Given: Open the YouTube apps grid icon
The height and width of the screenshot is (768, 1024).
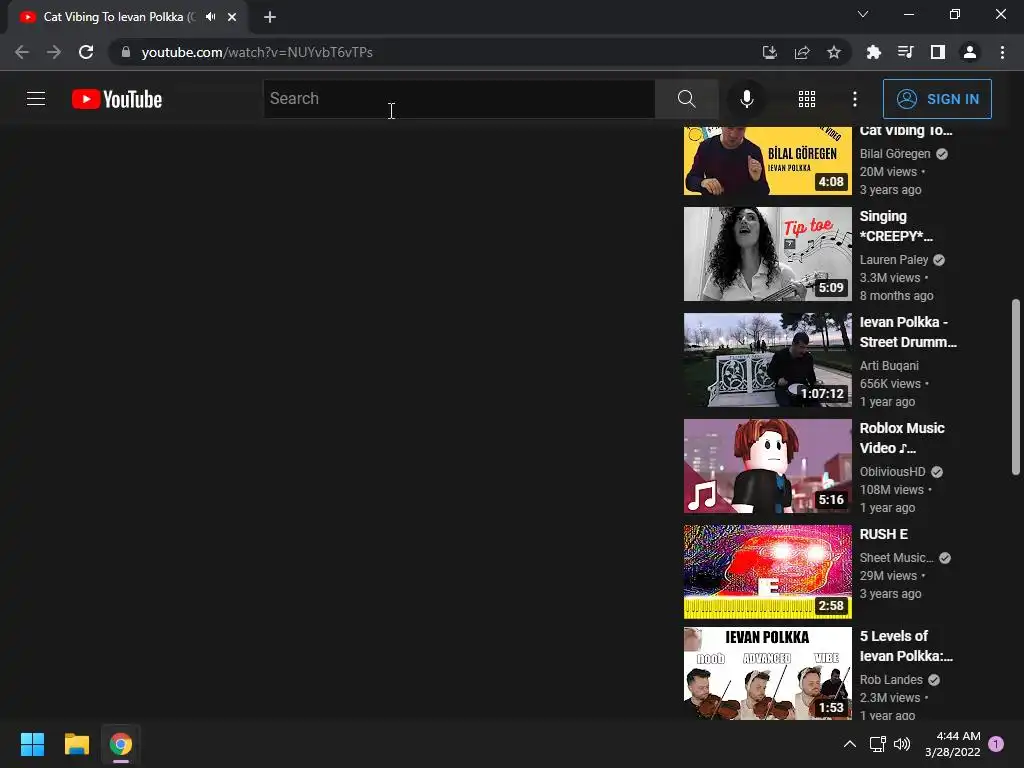Looking at the screenshot, I should point(807,99).
